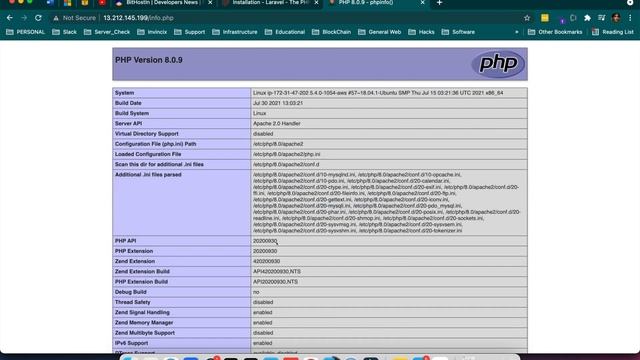Open the Slack bookmarks folder
The height and width of the screenshot is (360, 640).
[64, 32]
